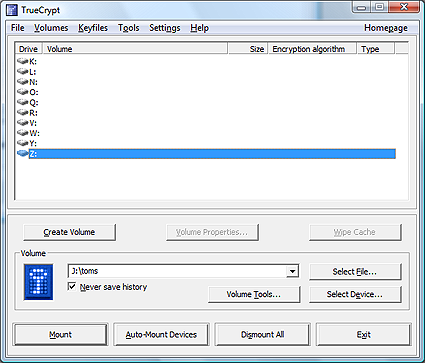This screenshot has height=363, width=425.
Task: Open the Keyfiles menu
Action: [93, 28]
